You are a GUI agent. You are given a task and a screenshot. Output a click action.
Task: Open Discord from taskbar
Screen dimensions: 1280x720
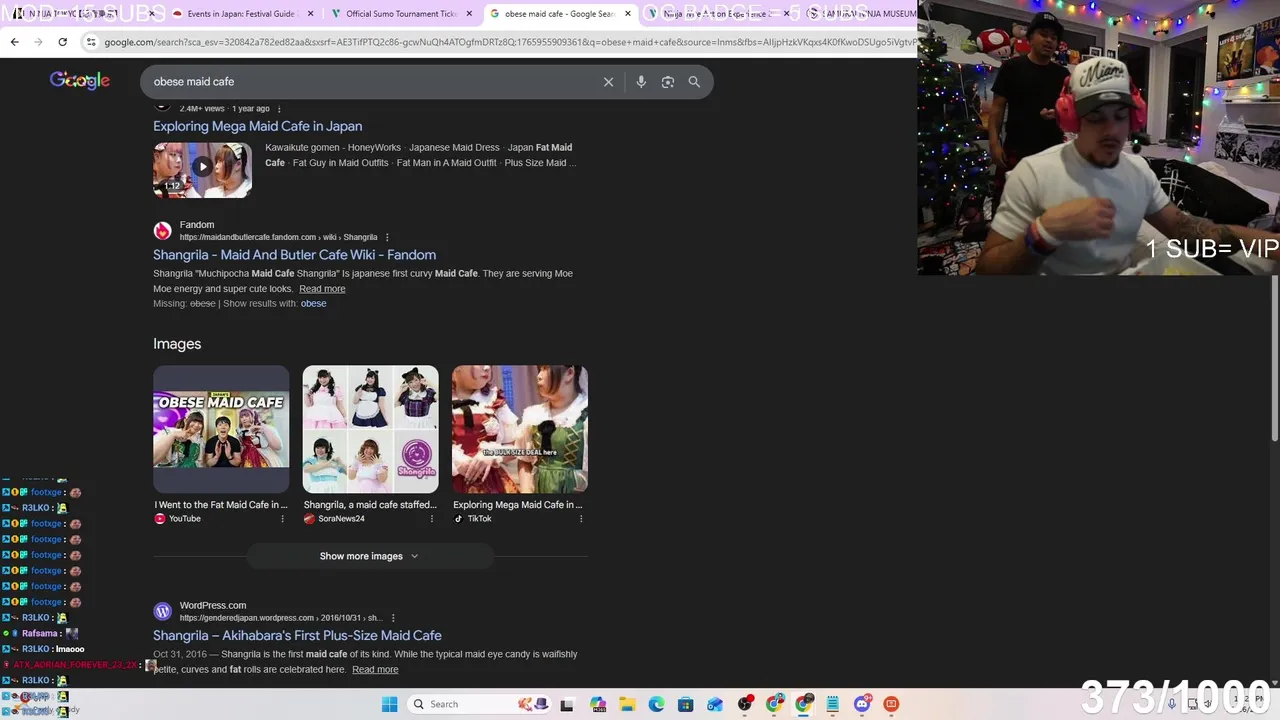(x=862, y=704)
